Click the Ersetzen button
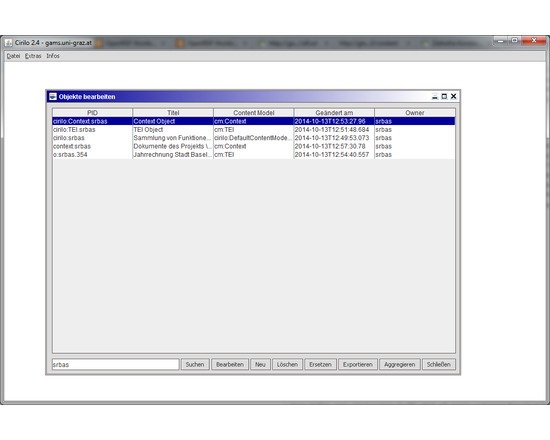Image resolution: width=550 pixels, height=440 pixels. [x=320, y=365]
